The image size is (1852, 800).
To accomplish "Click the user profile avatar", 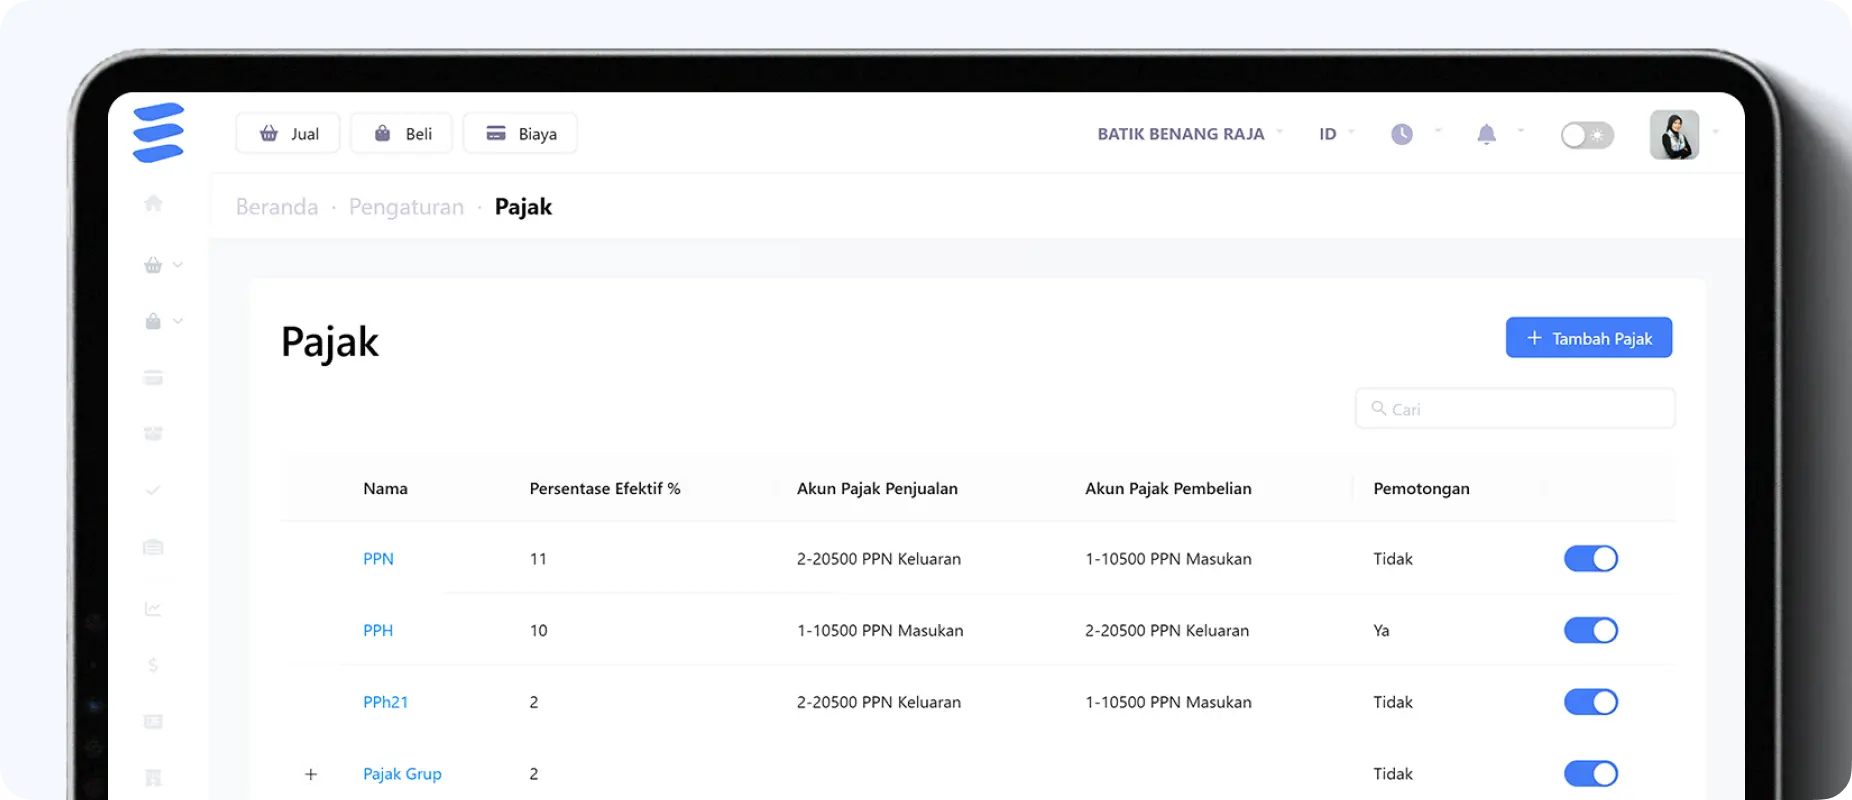I will point(1674,135).
